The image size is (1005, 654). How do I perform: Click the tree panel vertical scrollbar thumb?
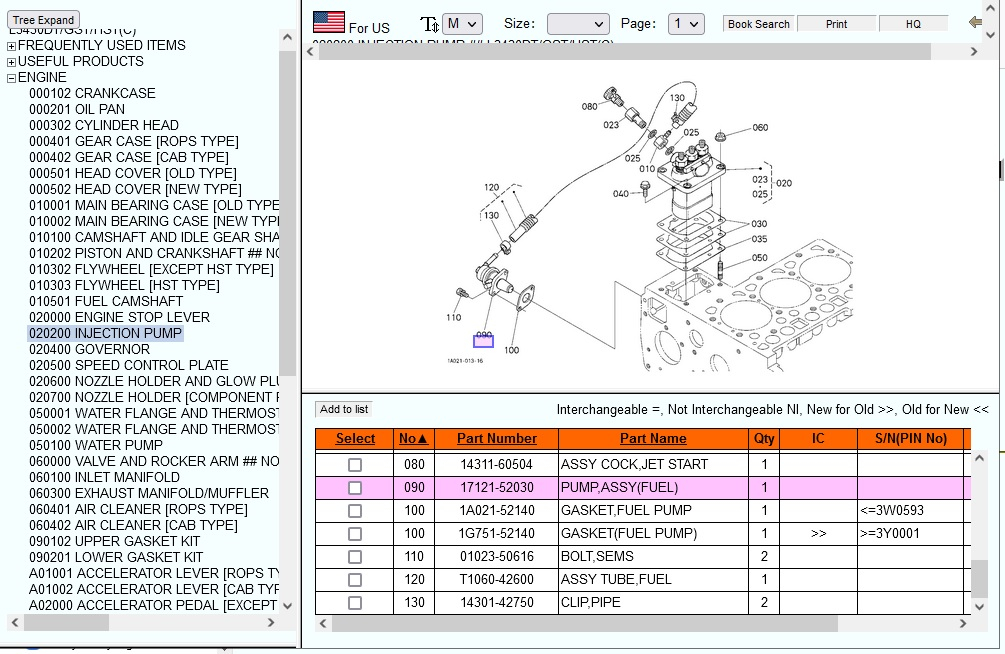click(x=287, y=213)
